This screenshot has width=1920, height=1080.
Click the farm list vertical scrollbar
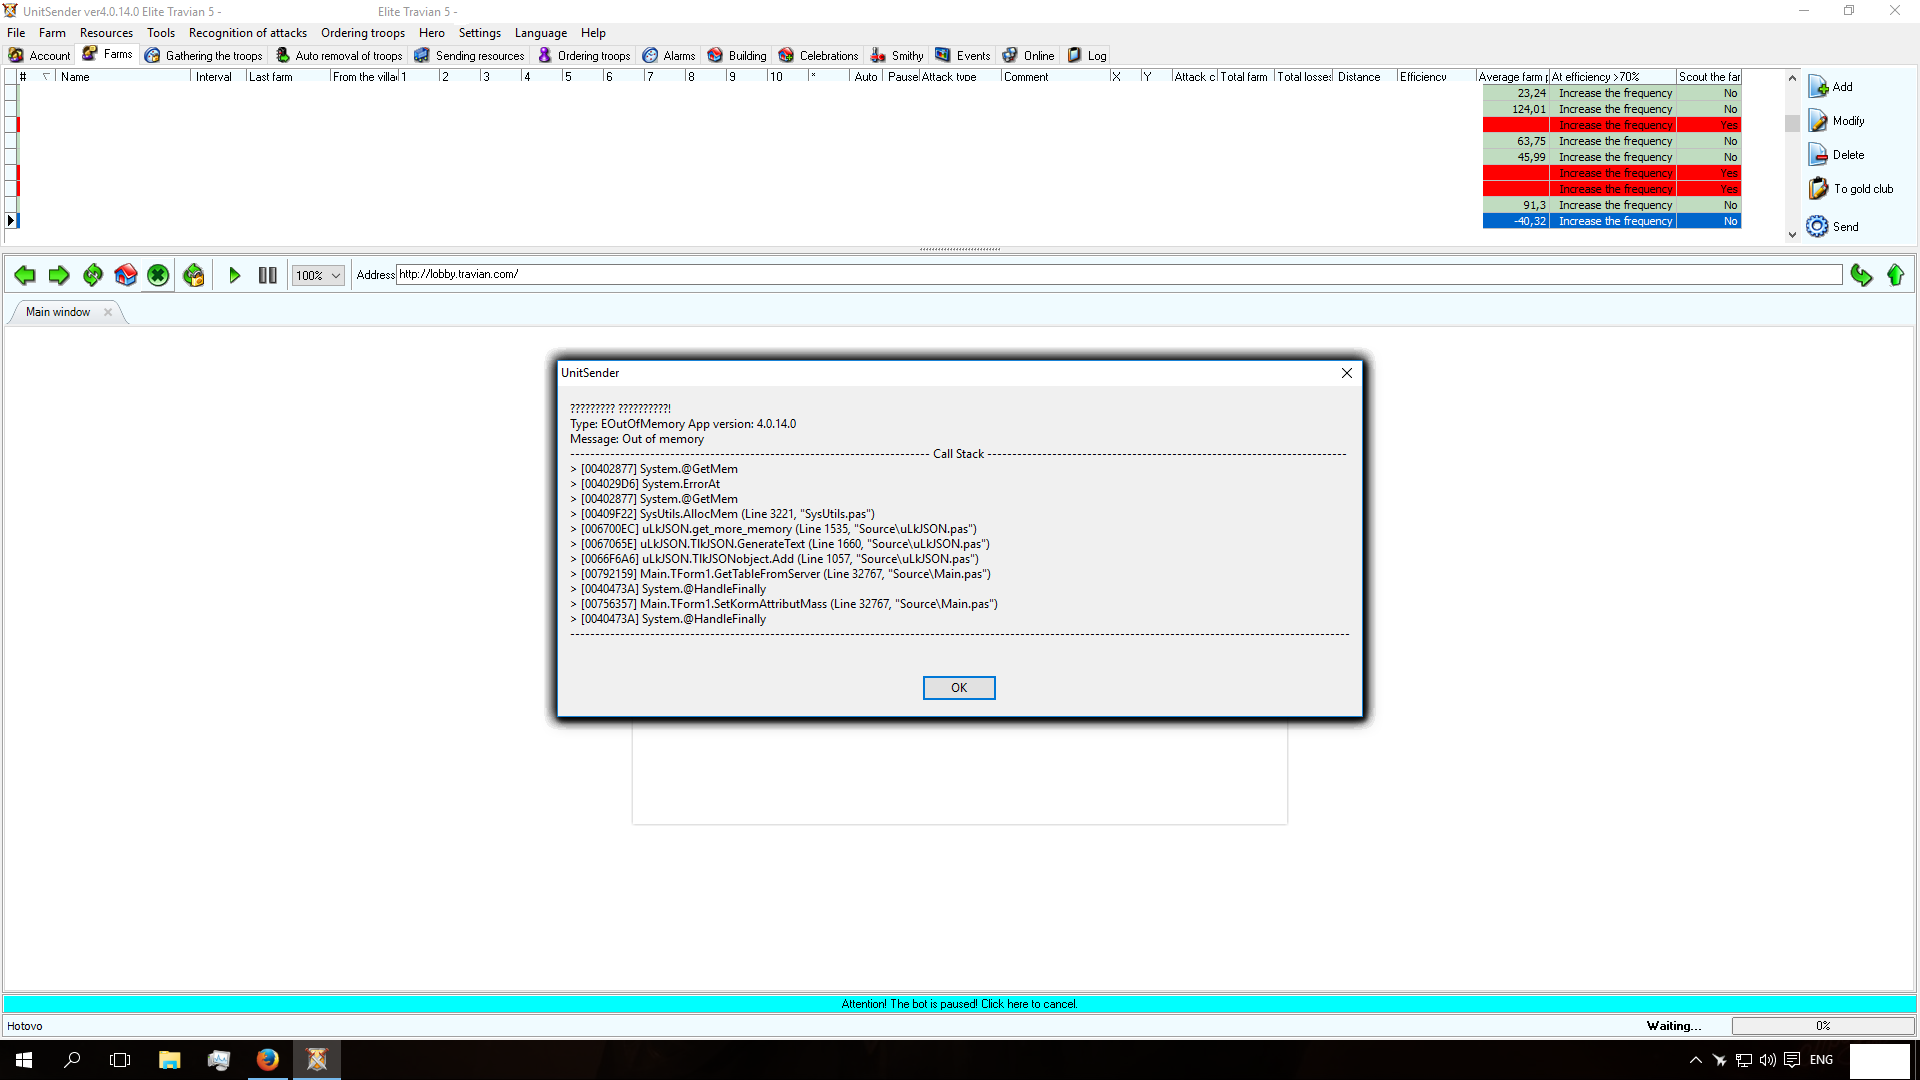[x=1792, y=122]
